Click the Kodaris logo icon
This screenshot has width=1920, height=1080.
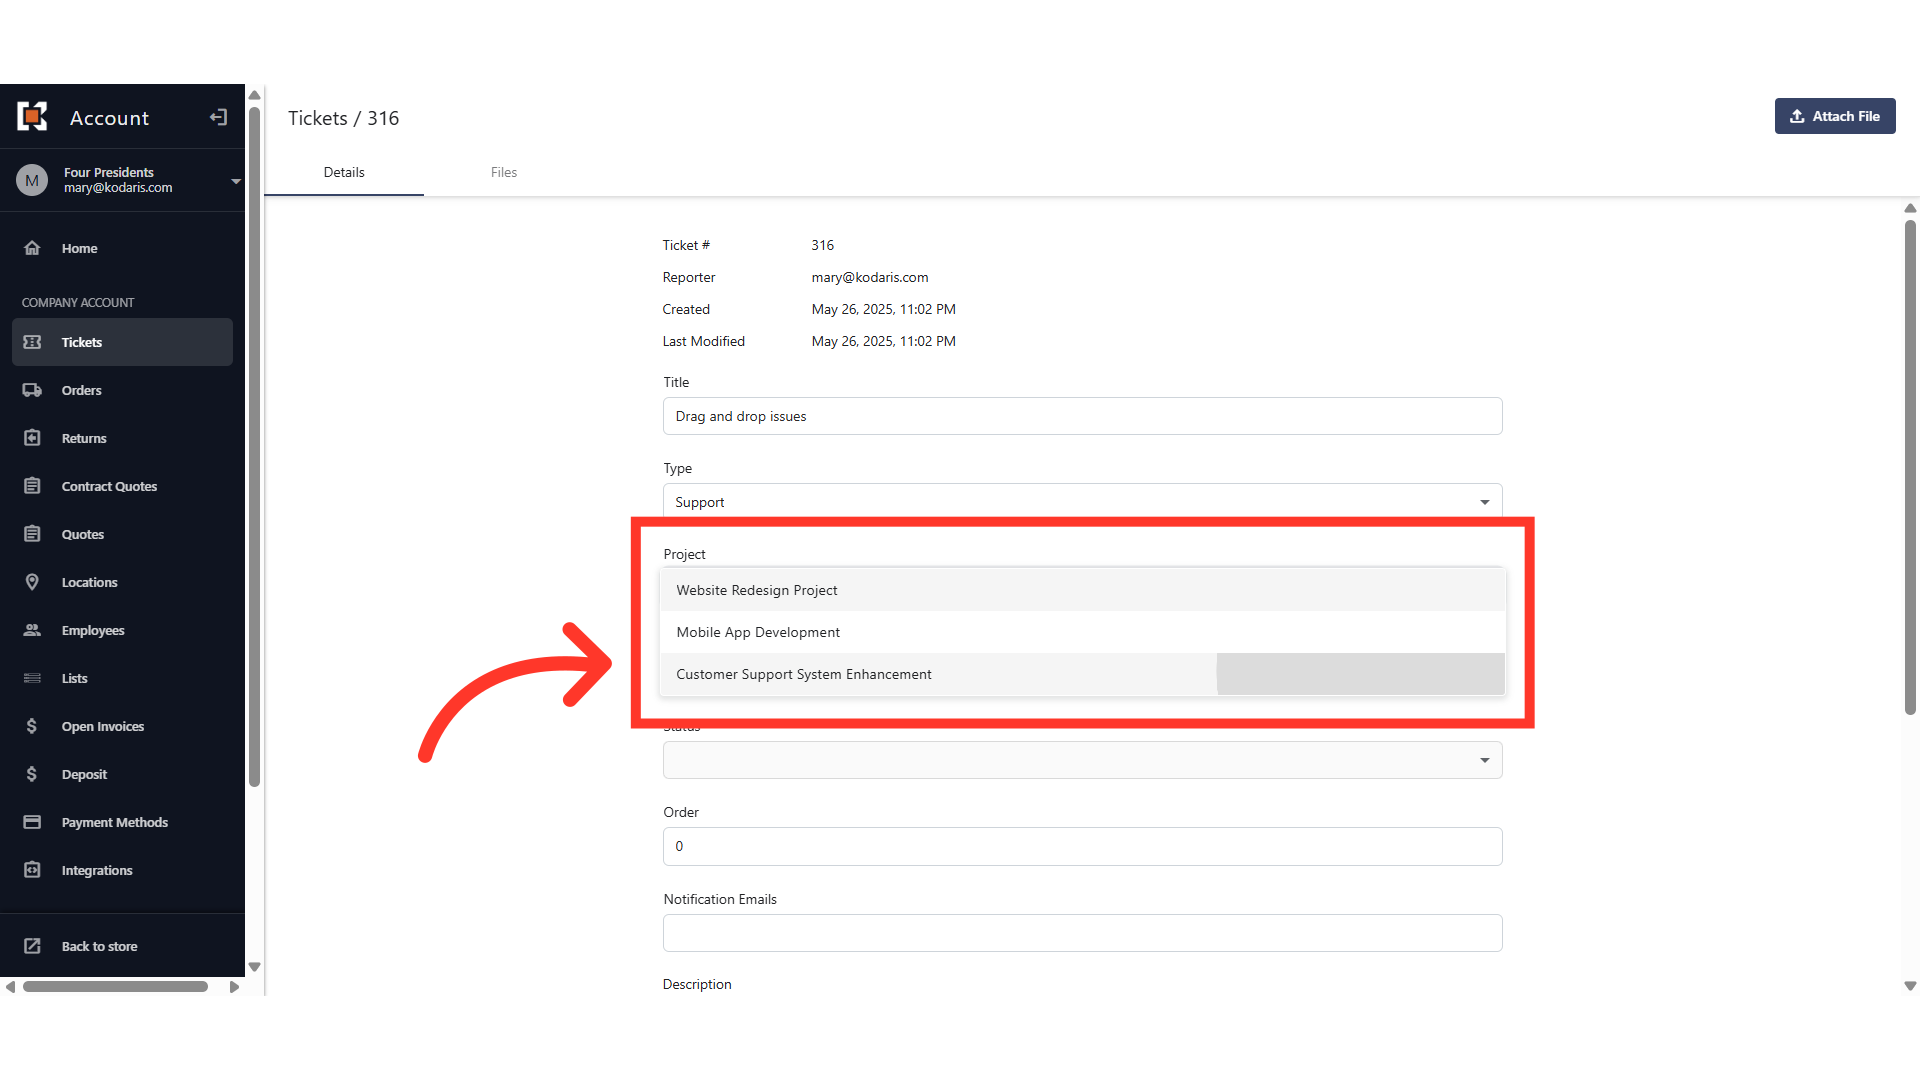pyautogui.click(x=32, y=117)
